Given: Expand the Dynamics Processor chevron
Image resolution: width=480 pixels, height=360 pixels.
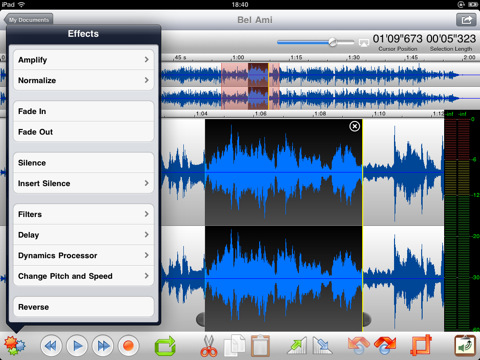Looking at the screenshot, I should point(146,255).
